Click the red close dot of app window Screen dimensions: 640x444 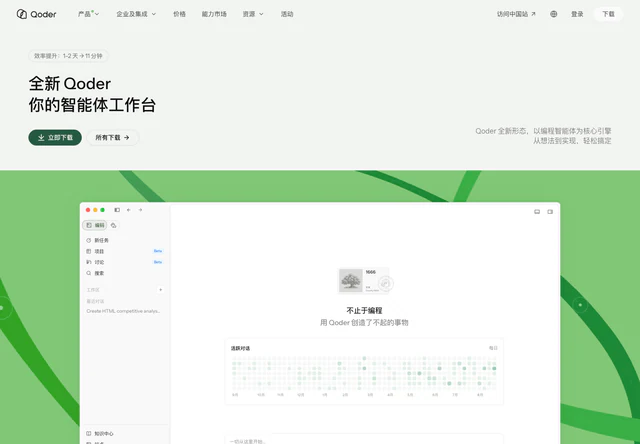pyautogui.click(x=88, y=210)
